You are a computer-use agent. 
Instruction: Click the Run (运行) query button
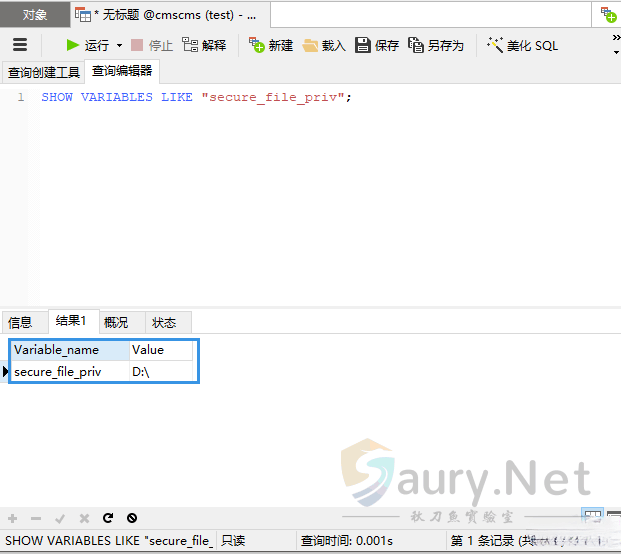click(x=87, y=45)
